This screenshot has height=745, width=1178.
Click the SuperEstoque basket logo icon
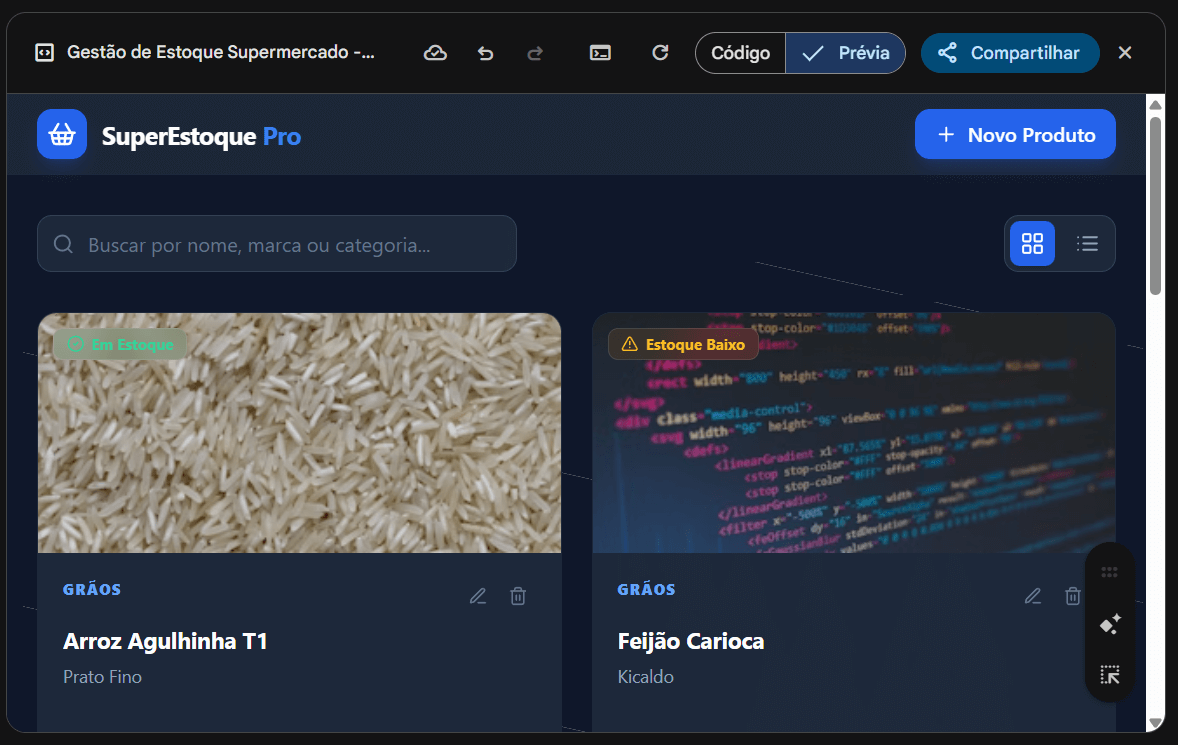click(62, 134)
